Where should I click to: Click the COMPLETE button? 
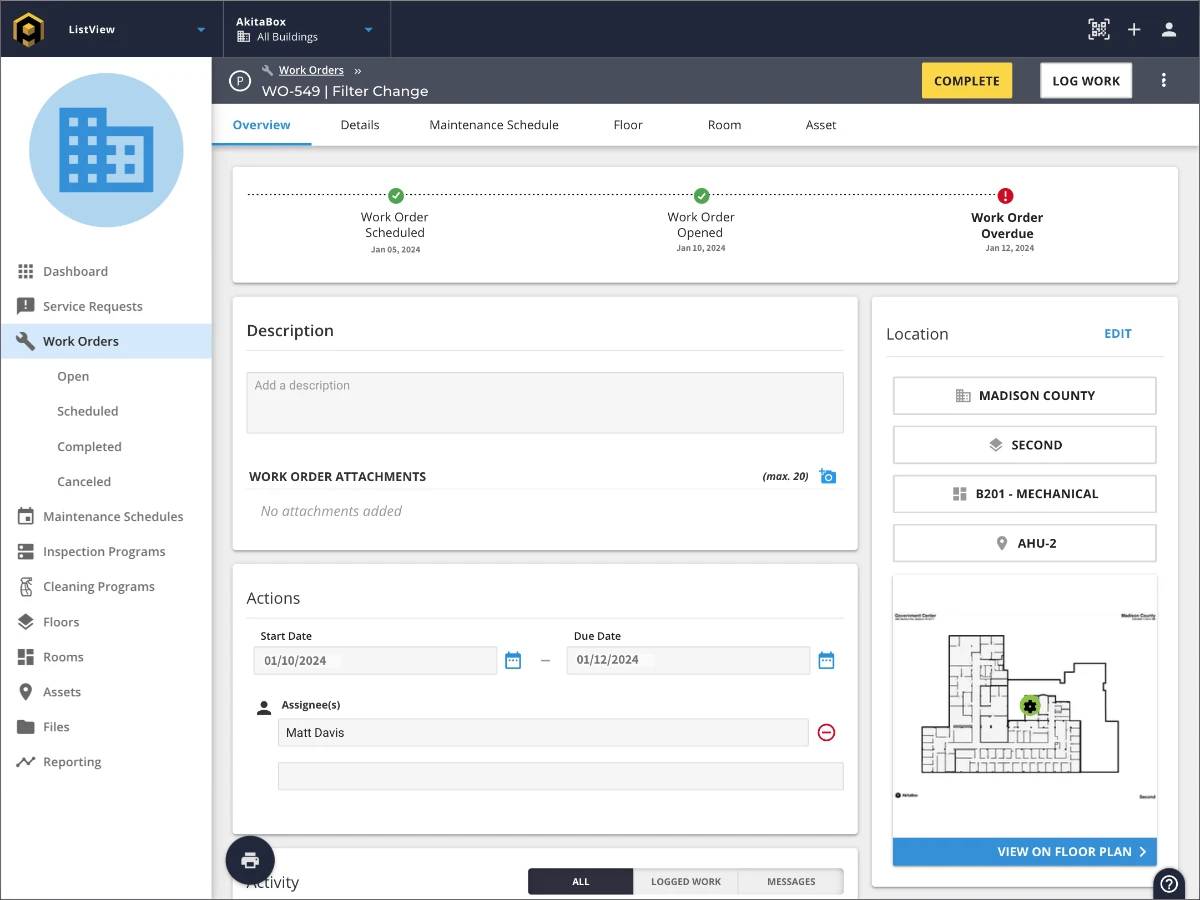966,80
